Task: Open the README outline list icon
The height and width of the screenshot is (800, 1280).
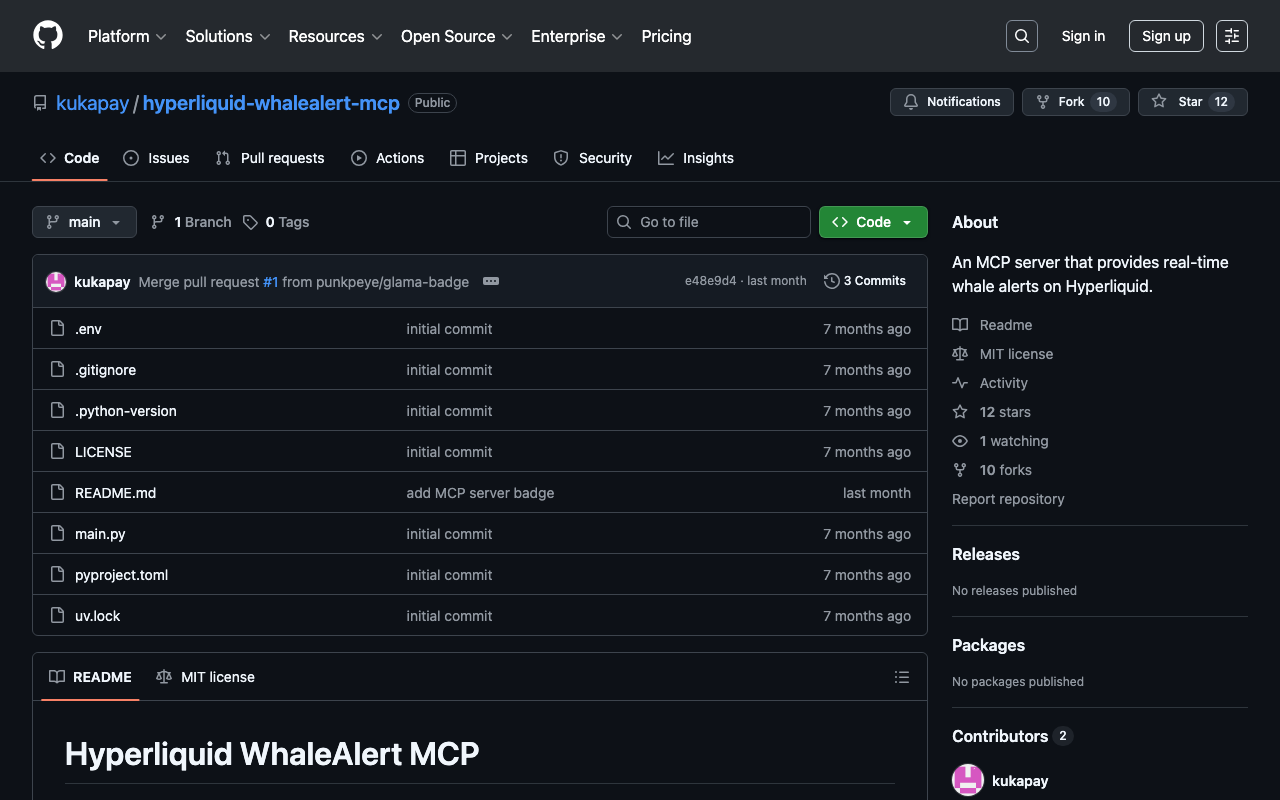Action: point(901,677)
